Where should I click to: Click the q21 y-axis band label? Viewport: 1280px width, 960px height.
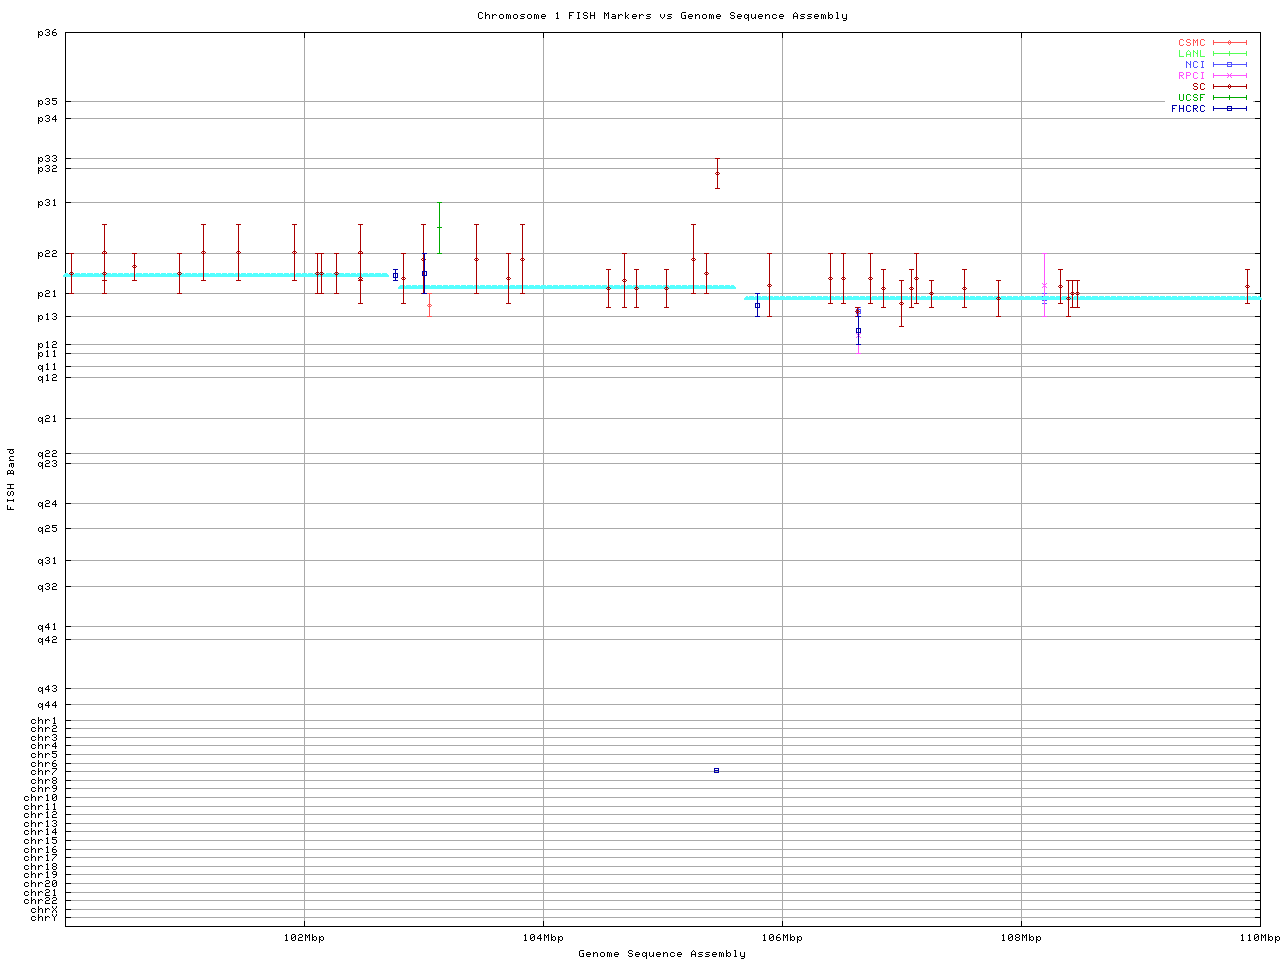tap(47, 419)
